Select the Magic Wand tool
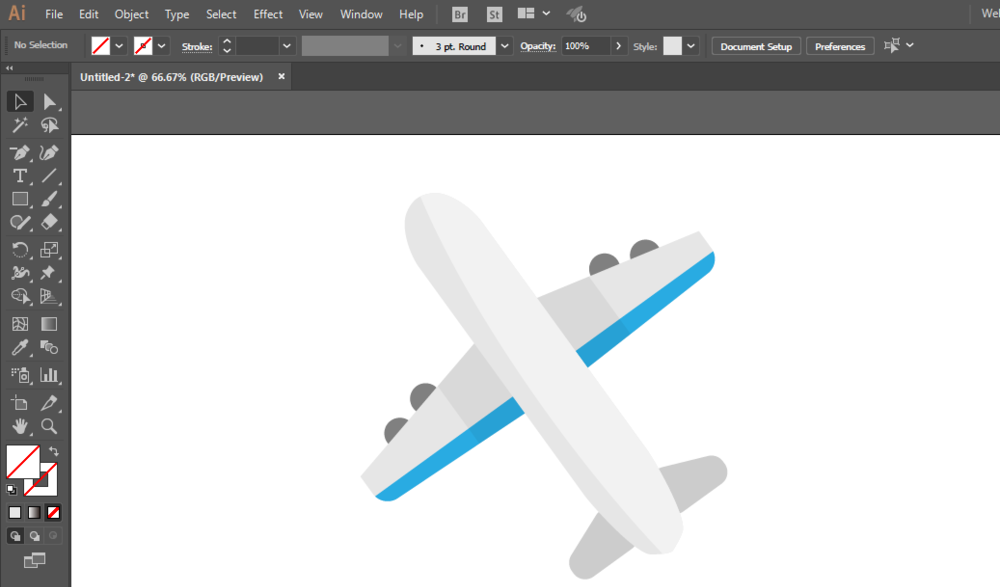 19,125
